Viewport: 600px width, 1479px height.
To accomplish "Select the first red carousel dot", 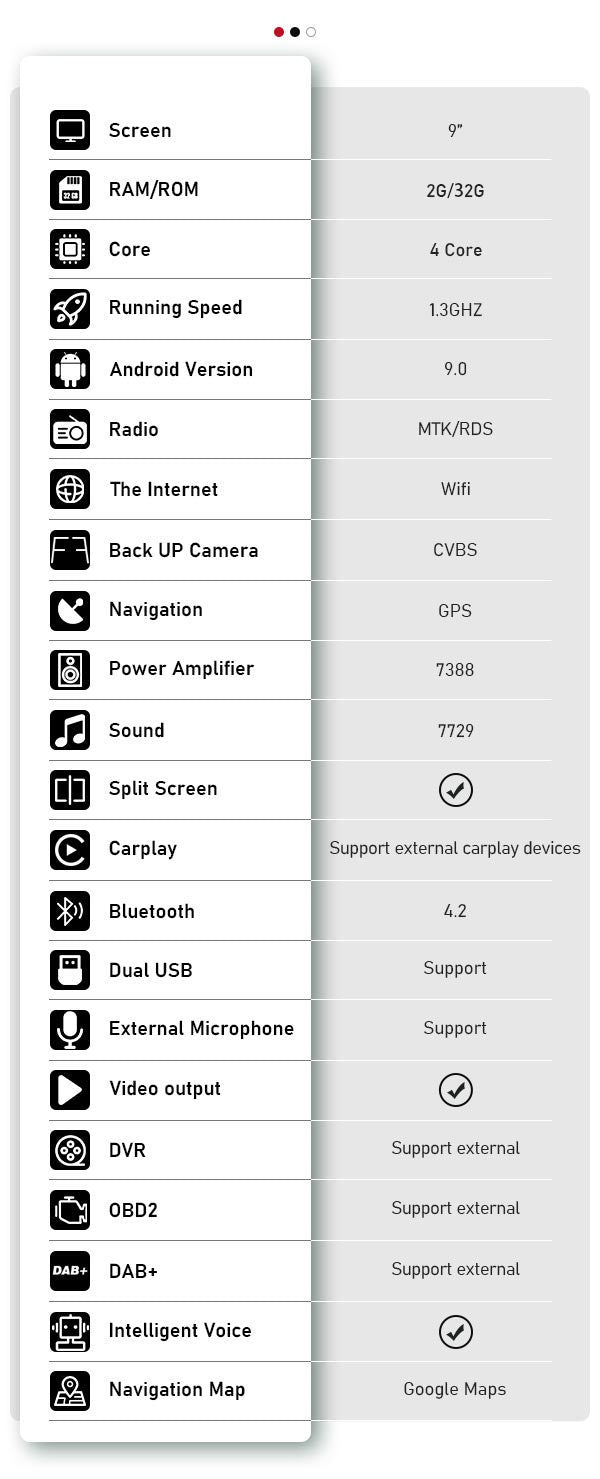I will 279,32.
